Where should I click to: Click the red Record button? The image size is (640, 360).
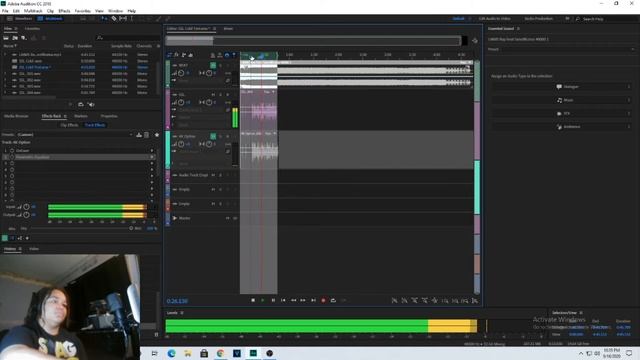tap(323, 300)
